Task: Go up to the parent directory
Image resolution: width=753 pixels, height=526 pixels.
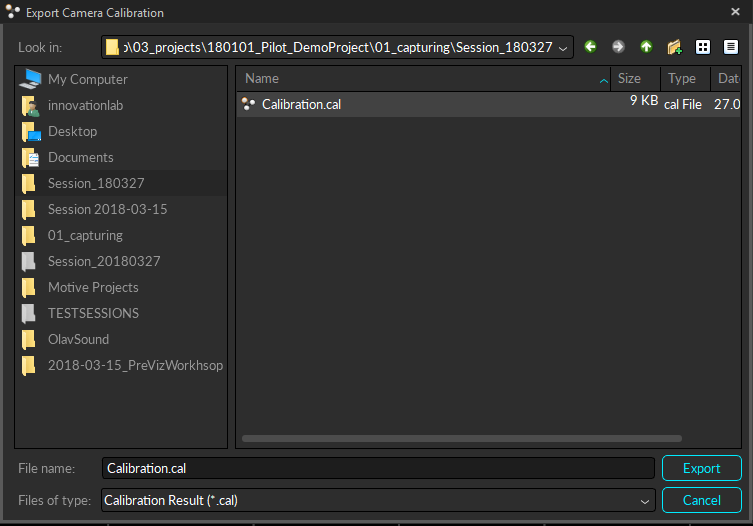Action: [646, 47]
